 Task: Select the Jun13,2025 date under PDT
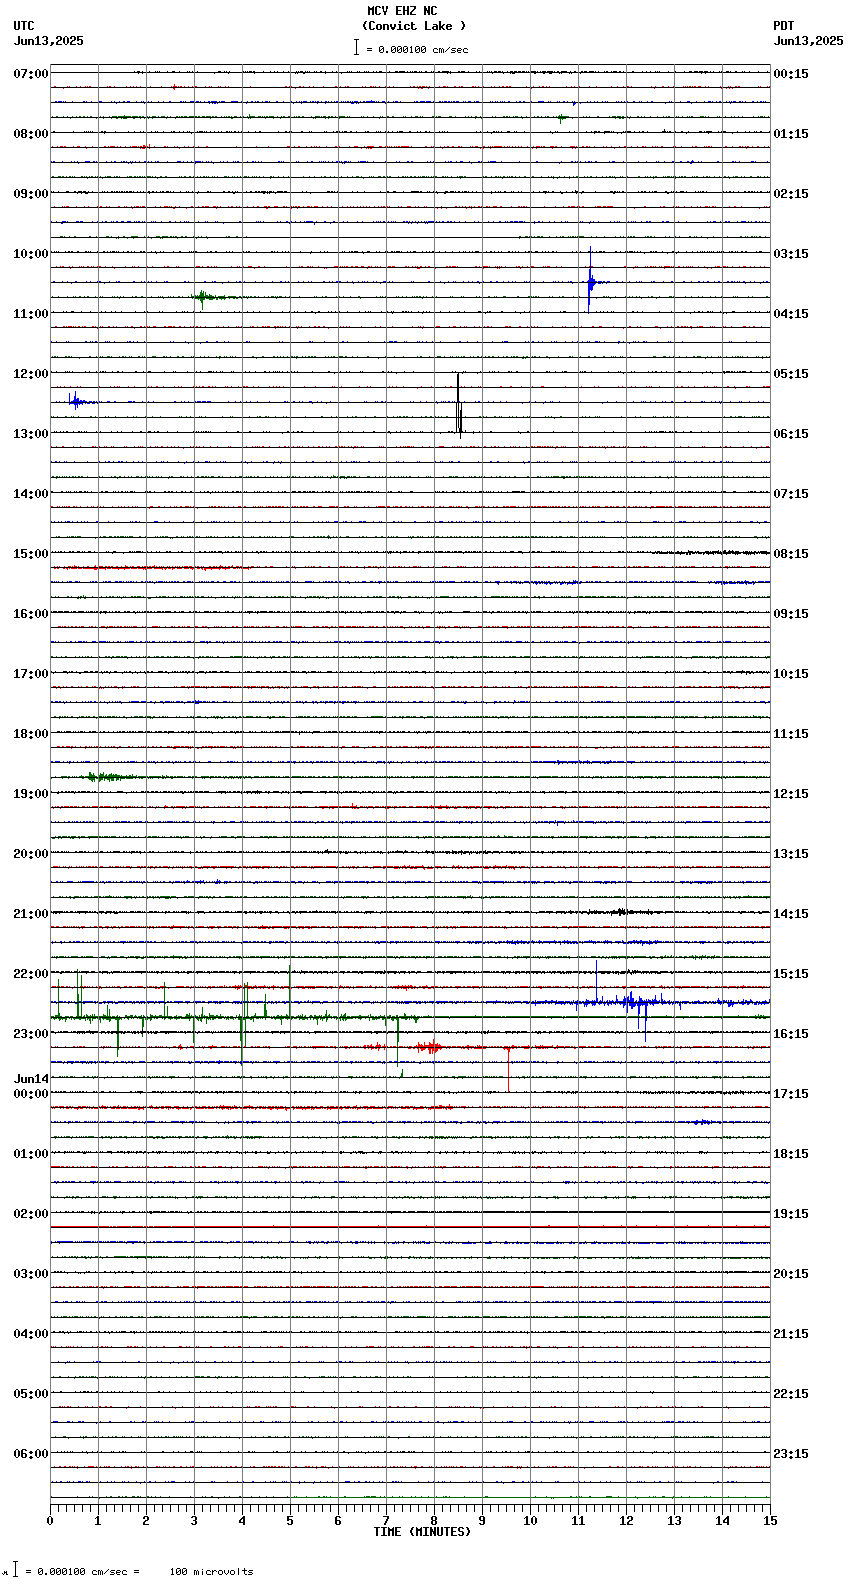coord(808,41)
